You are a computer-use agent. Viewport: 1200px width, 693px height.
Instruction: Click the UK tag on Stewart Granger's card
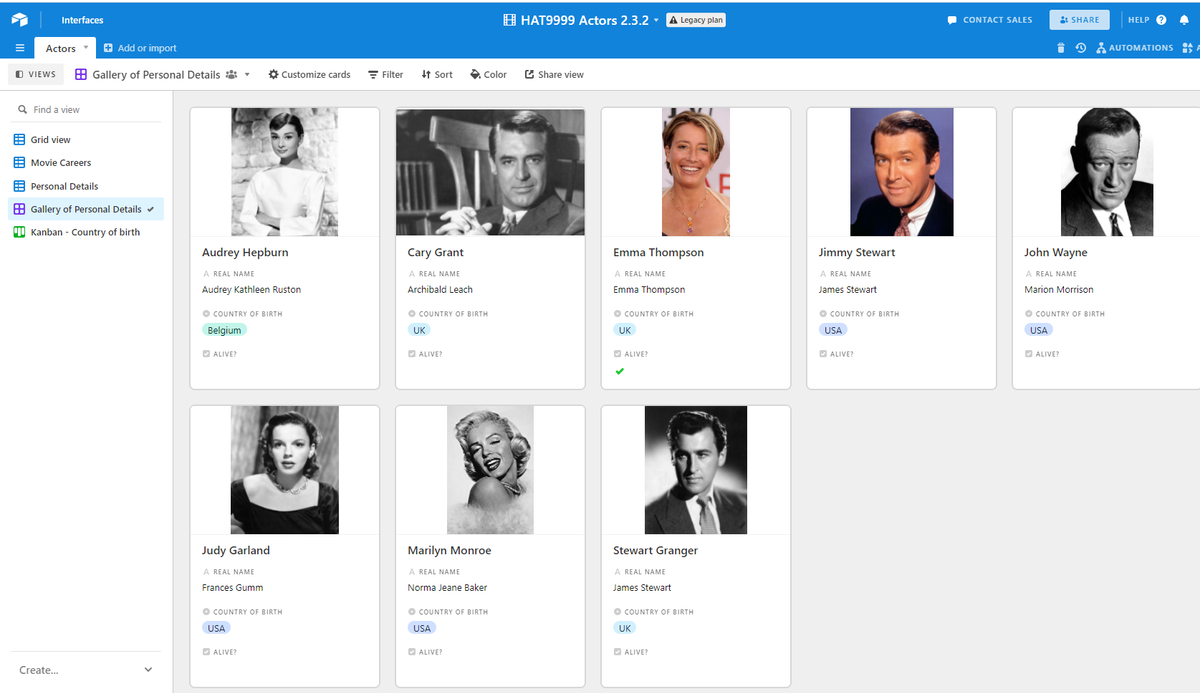[x=625, y=628]
